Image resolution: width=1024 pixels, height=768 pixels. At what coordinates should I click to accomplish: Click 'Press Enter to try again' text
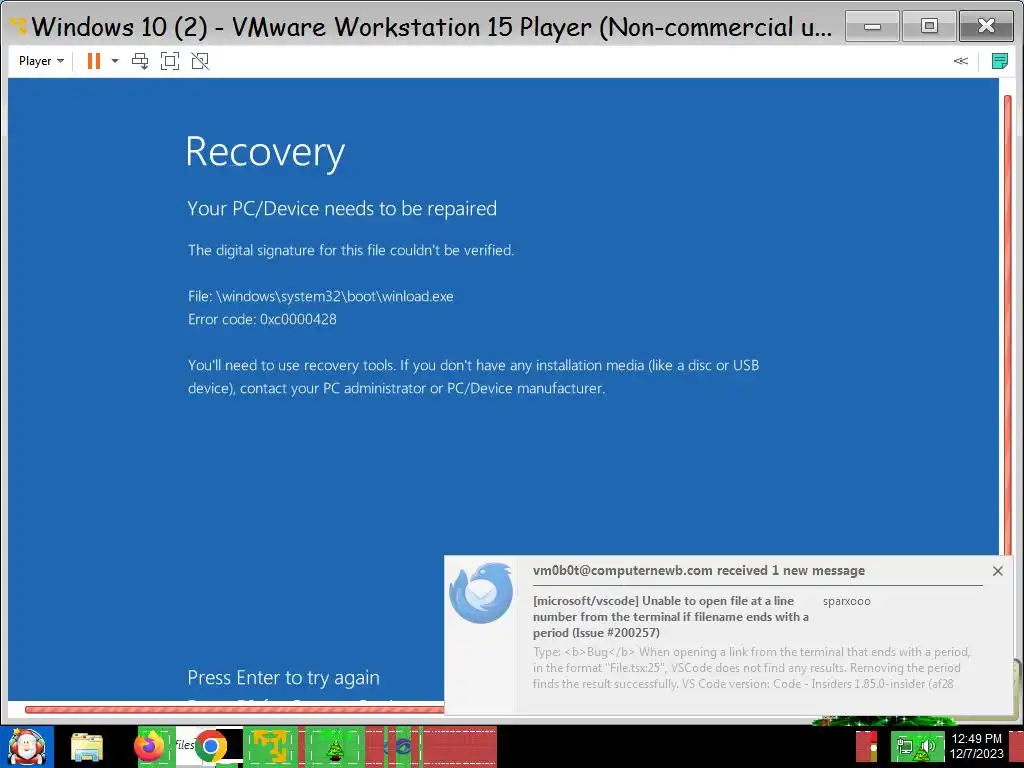pyautogui.click(x=283, y=678)
